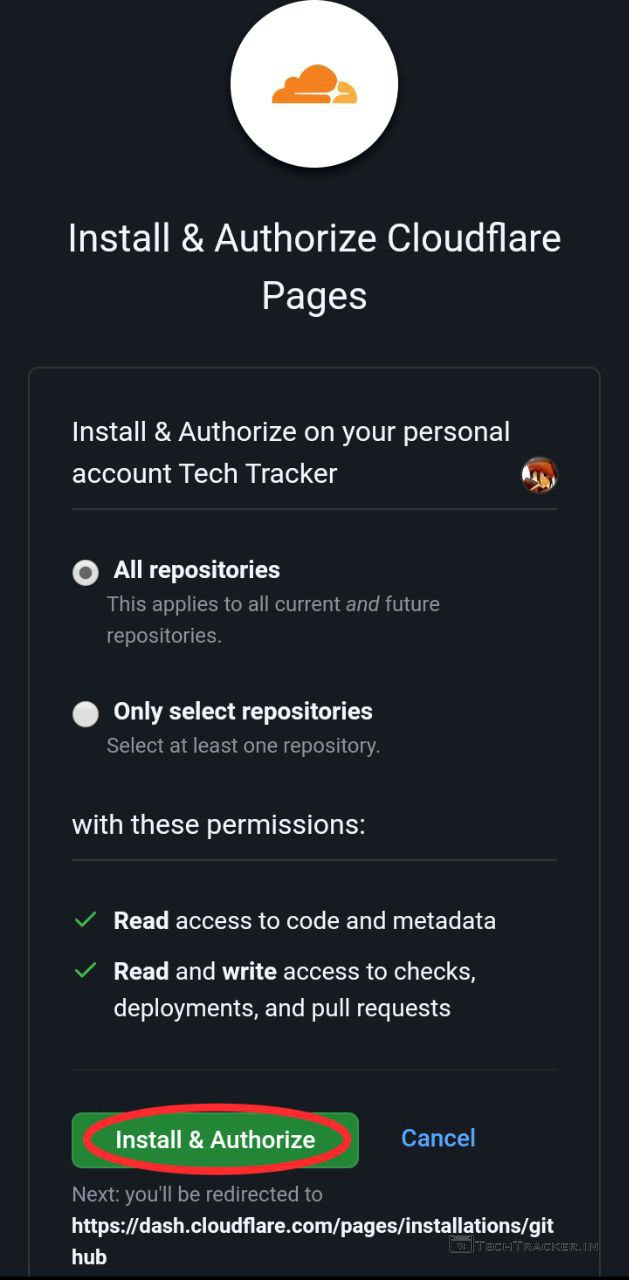Image resolution: width=629 pixels, height=1280 pixels.
Task: Click "Select at least one repository" hint
Action: 243,746
